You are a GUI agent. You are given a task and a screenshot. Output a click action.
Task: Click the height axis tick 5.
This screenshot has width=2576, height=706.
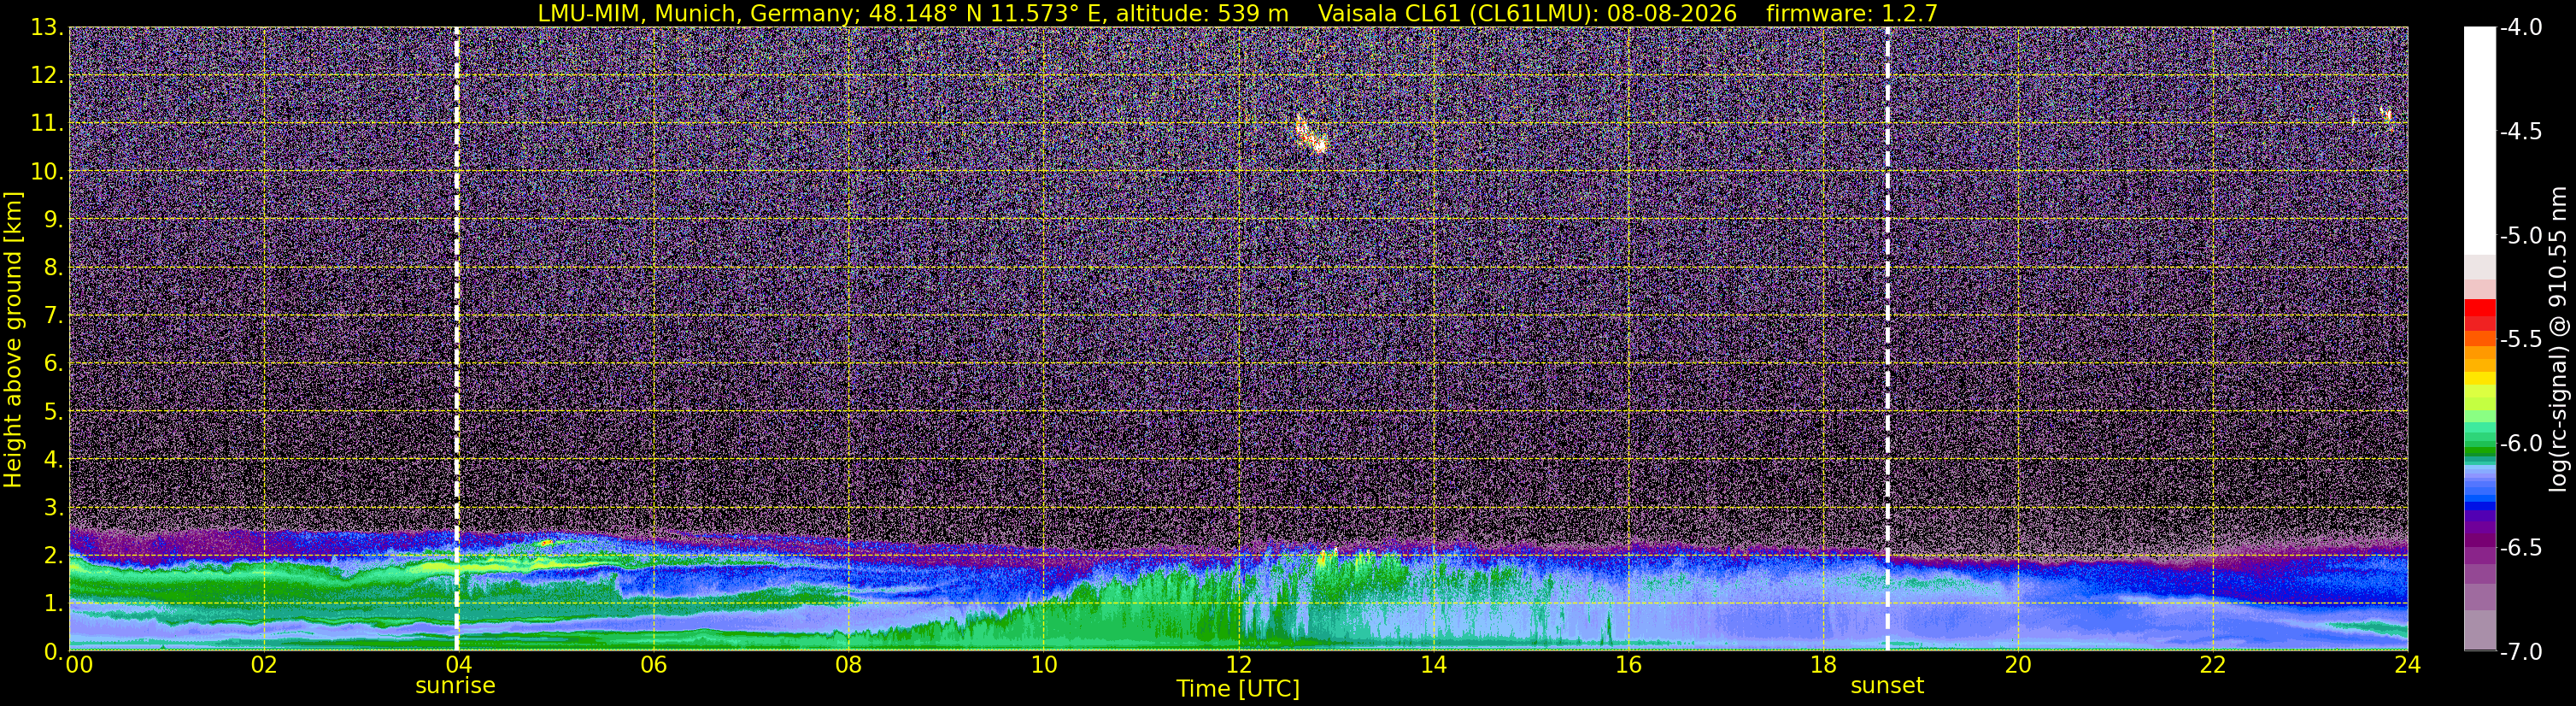pos(52,411)
